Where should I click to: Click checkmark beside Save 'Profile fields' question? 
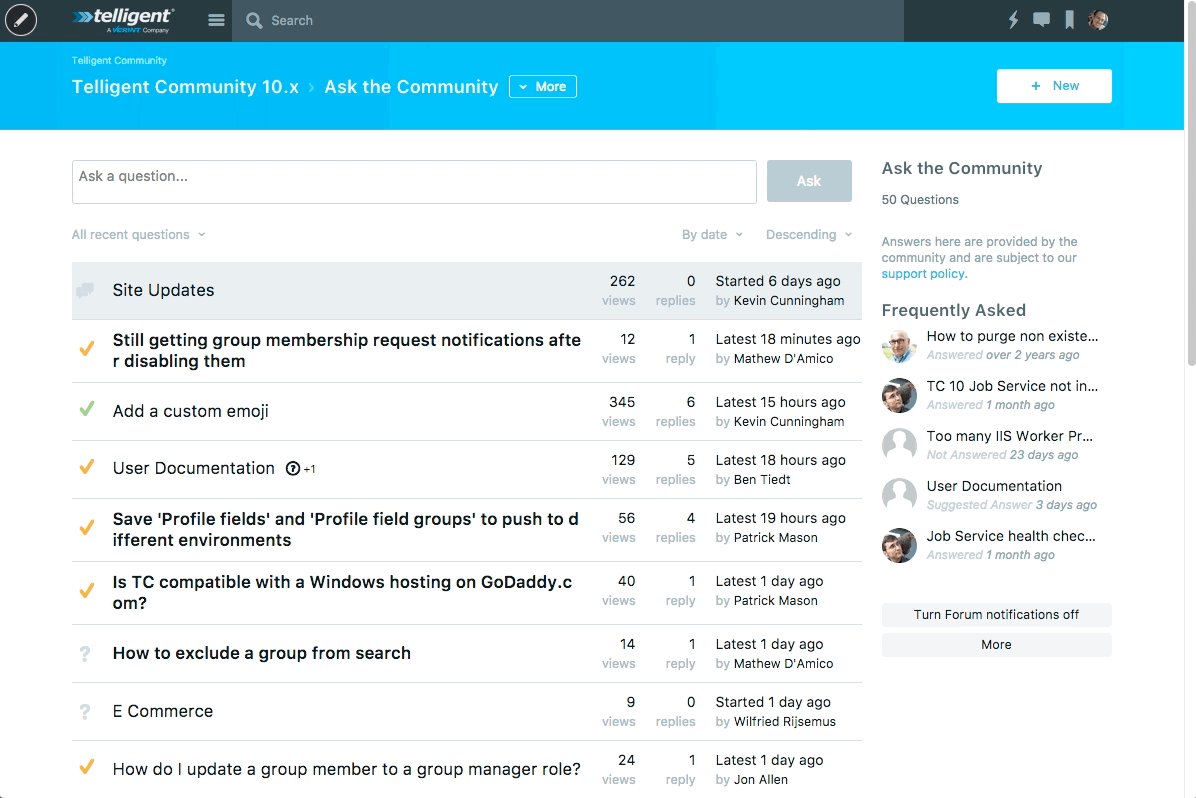click(x=87, y=527)
